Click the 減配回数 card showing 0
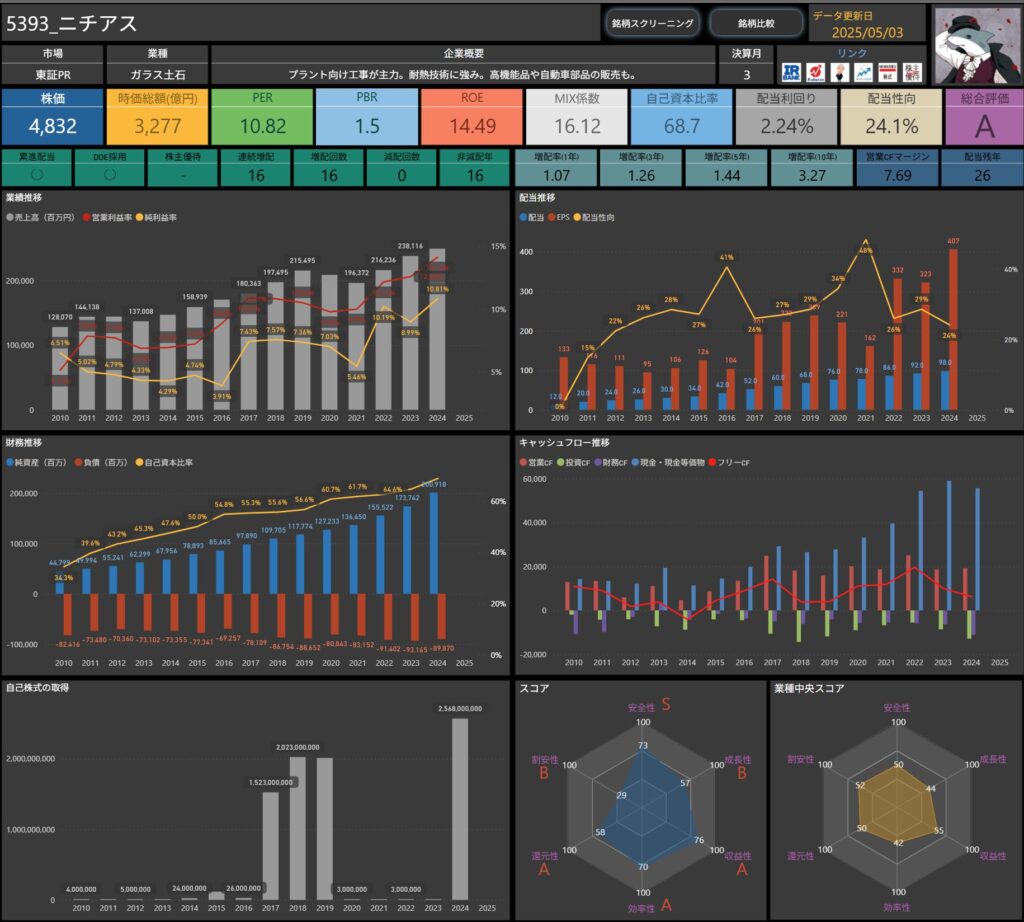Image resolution: width=1024 pixels, height=922 pixels. coord(402,168)
